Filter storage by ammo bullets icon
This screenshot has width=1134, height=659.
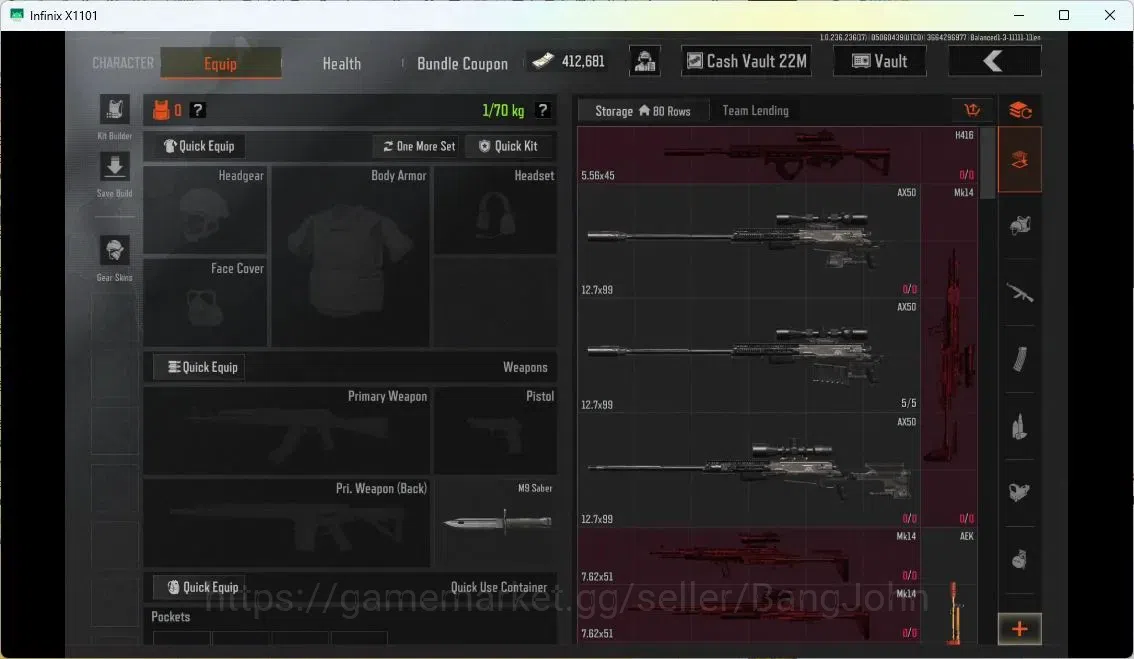click(x=1020, y=427)
